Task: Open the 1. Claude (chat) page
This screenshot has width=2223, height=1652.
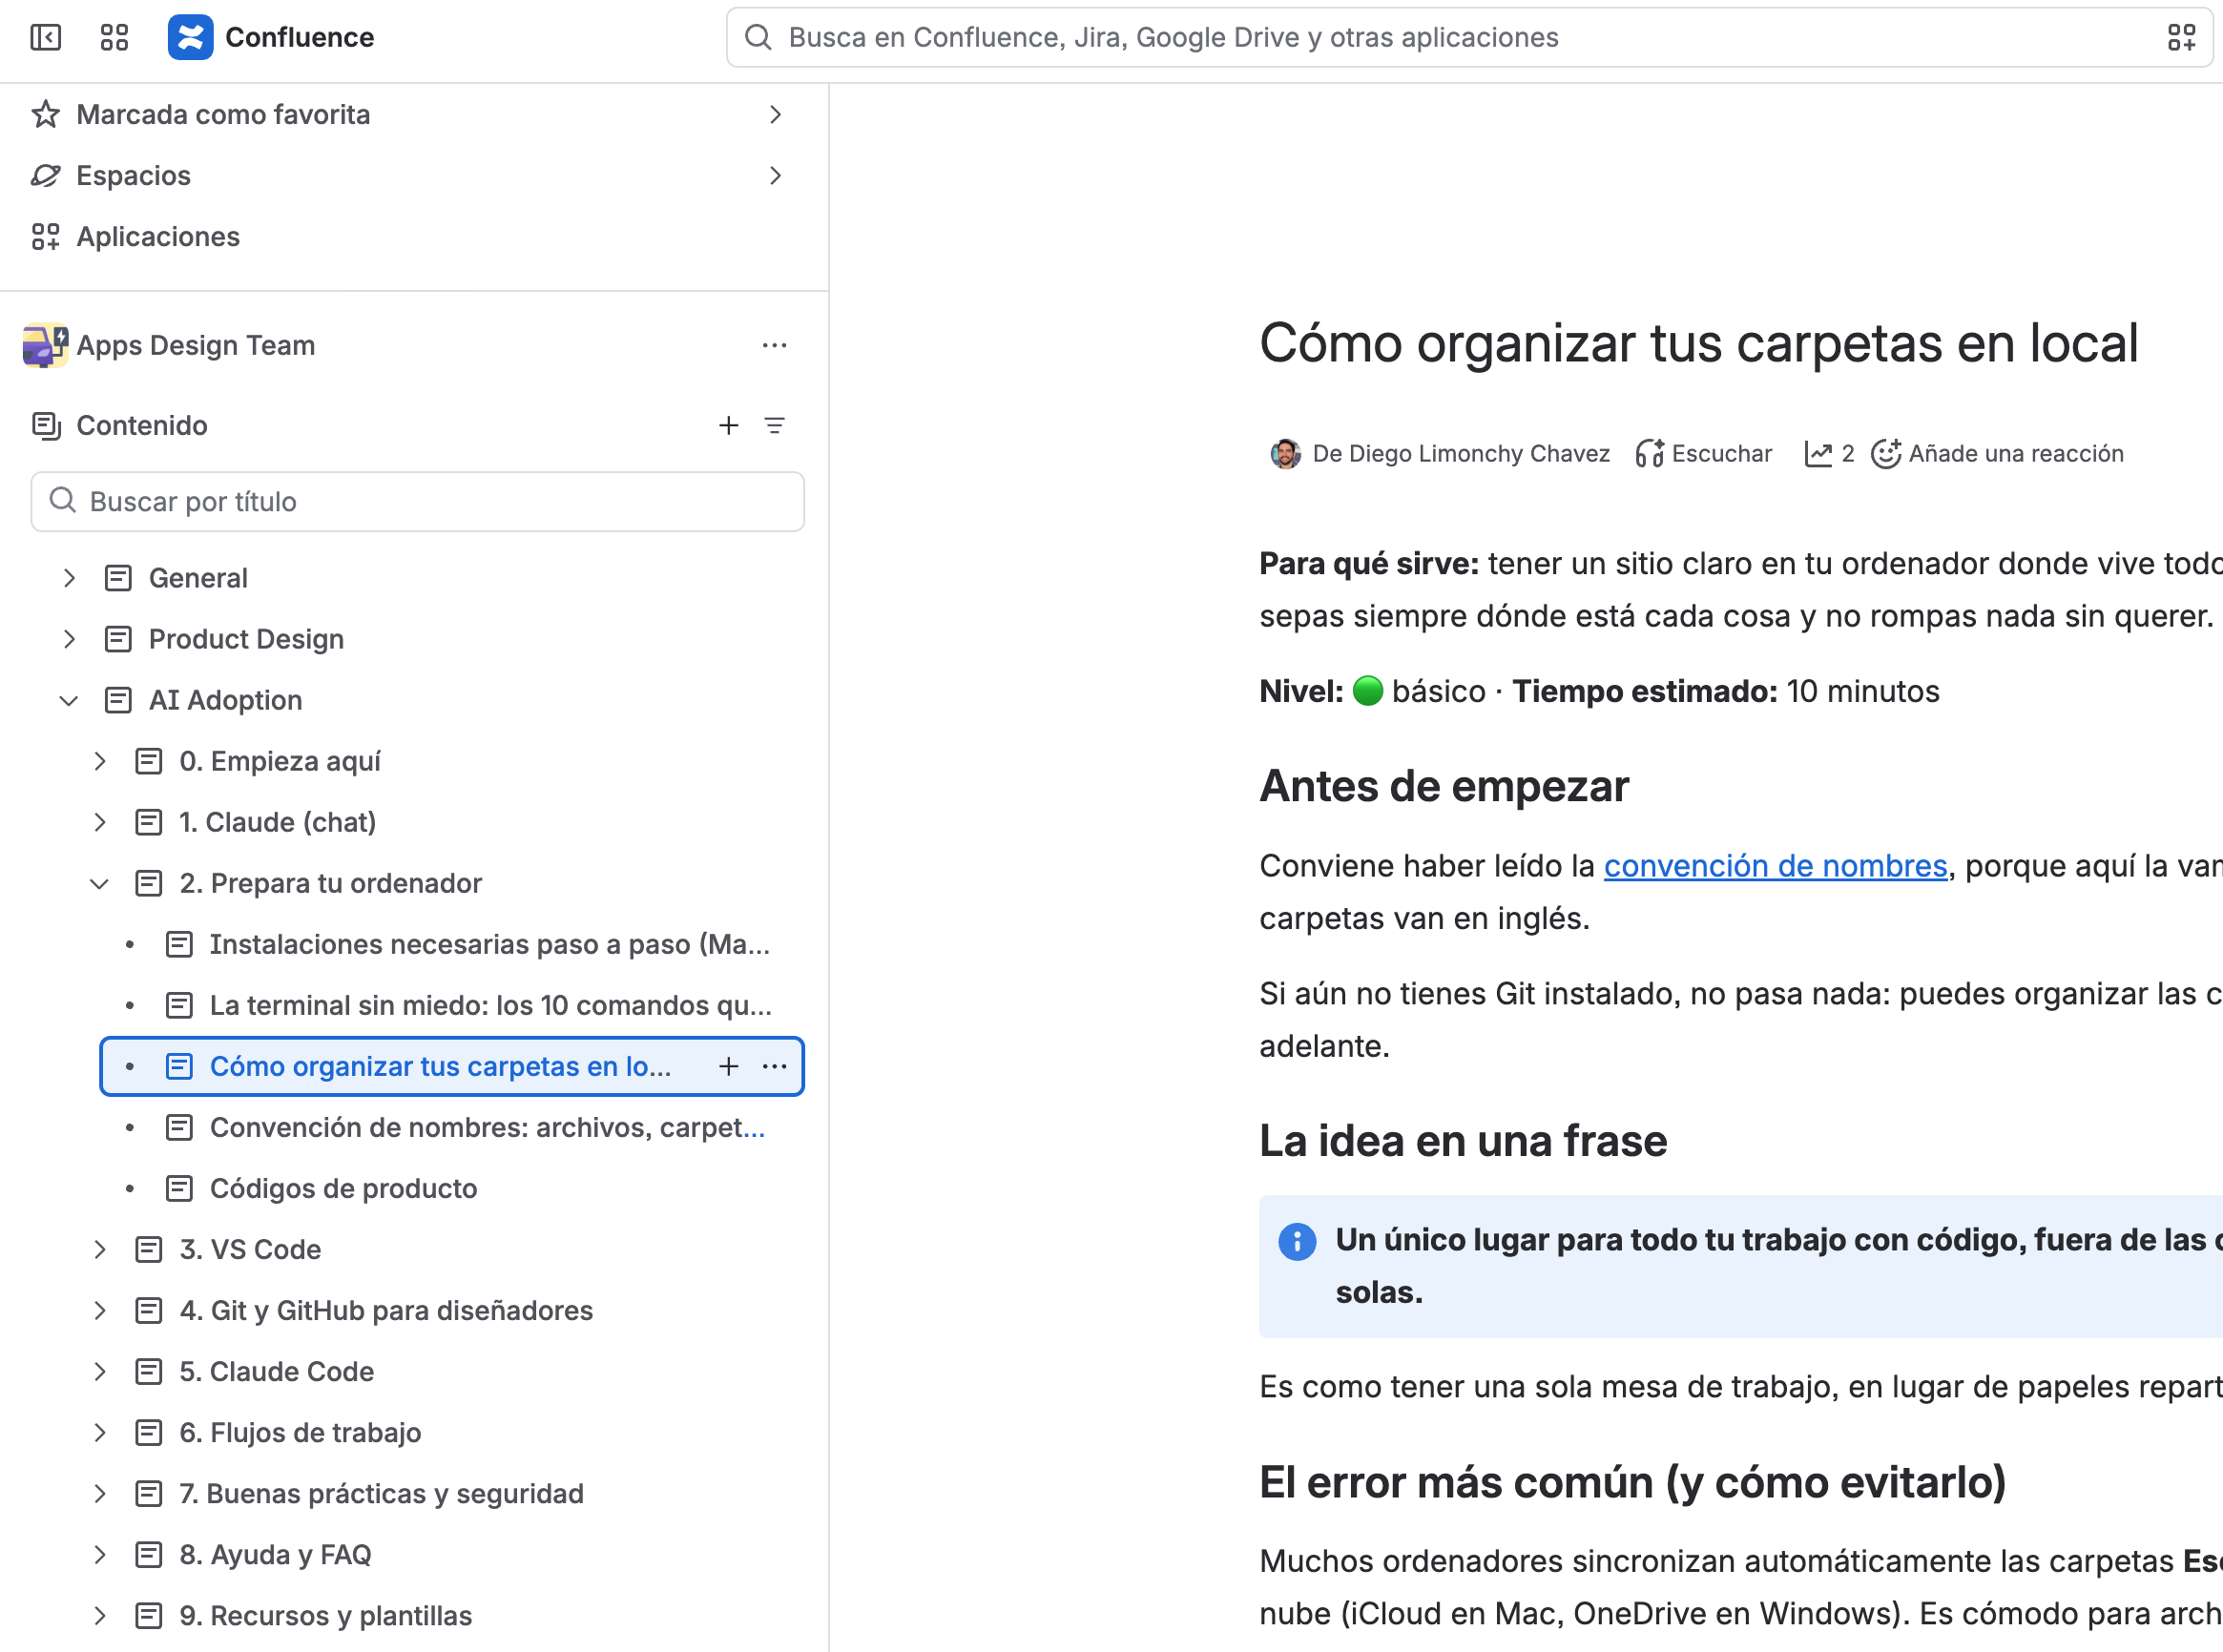Action: coord(278,822)
